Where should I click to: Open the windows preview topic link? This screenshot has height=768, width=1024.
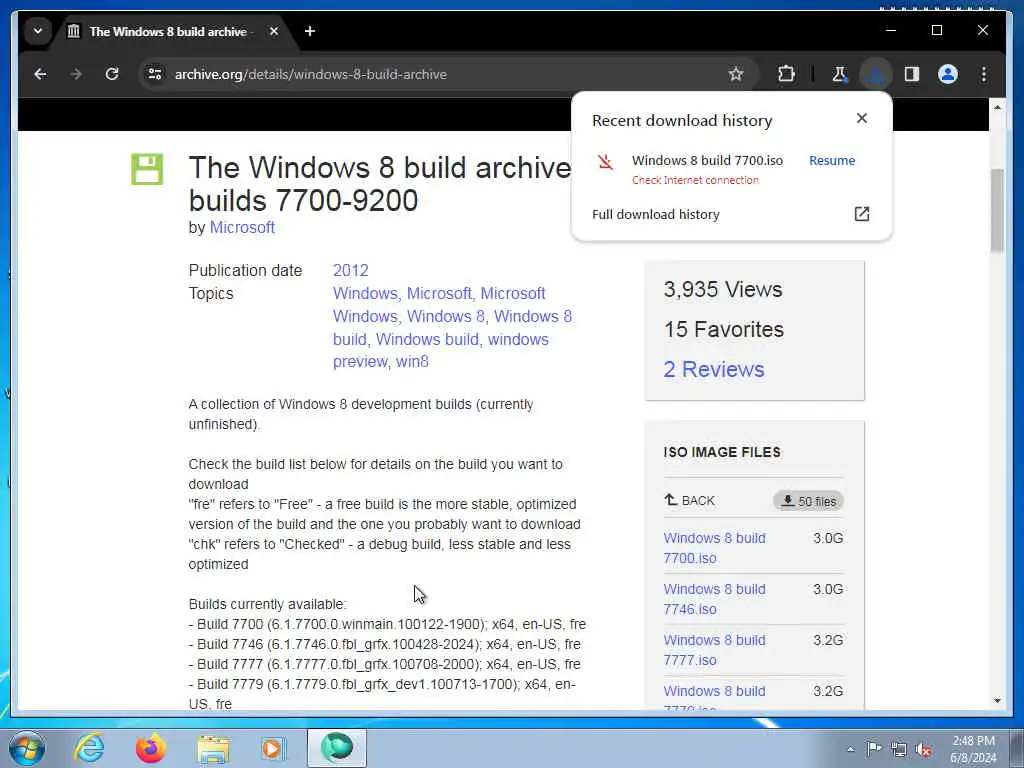[x=441, y=351]
